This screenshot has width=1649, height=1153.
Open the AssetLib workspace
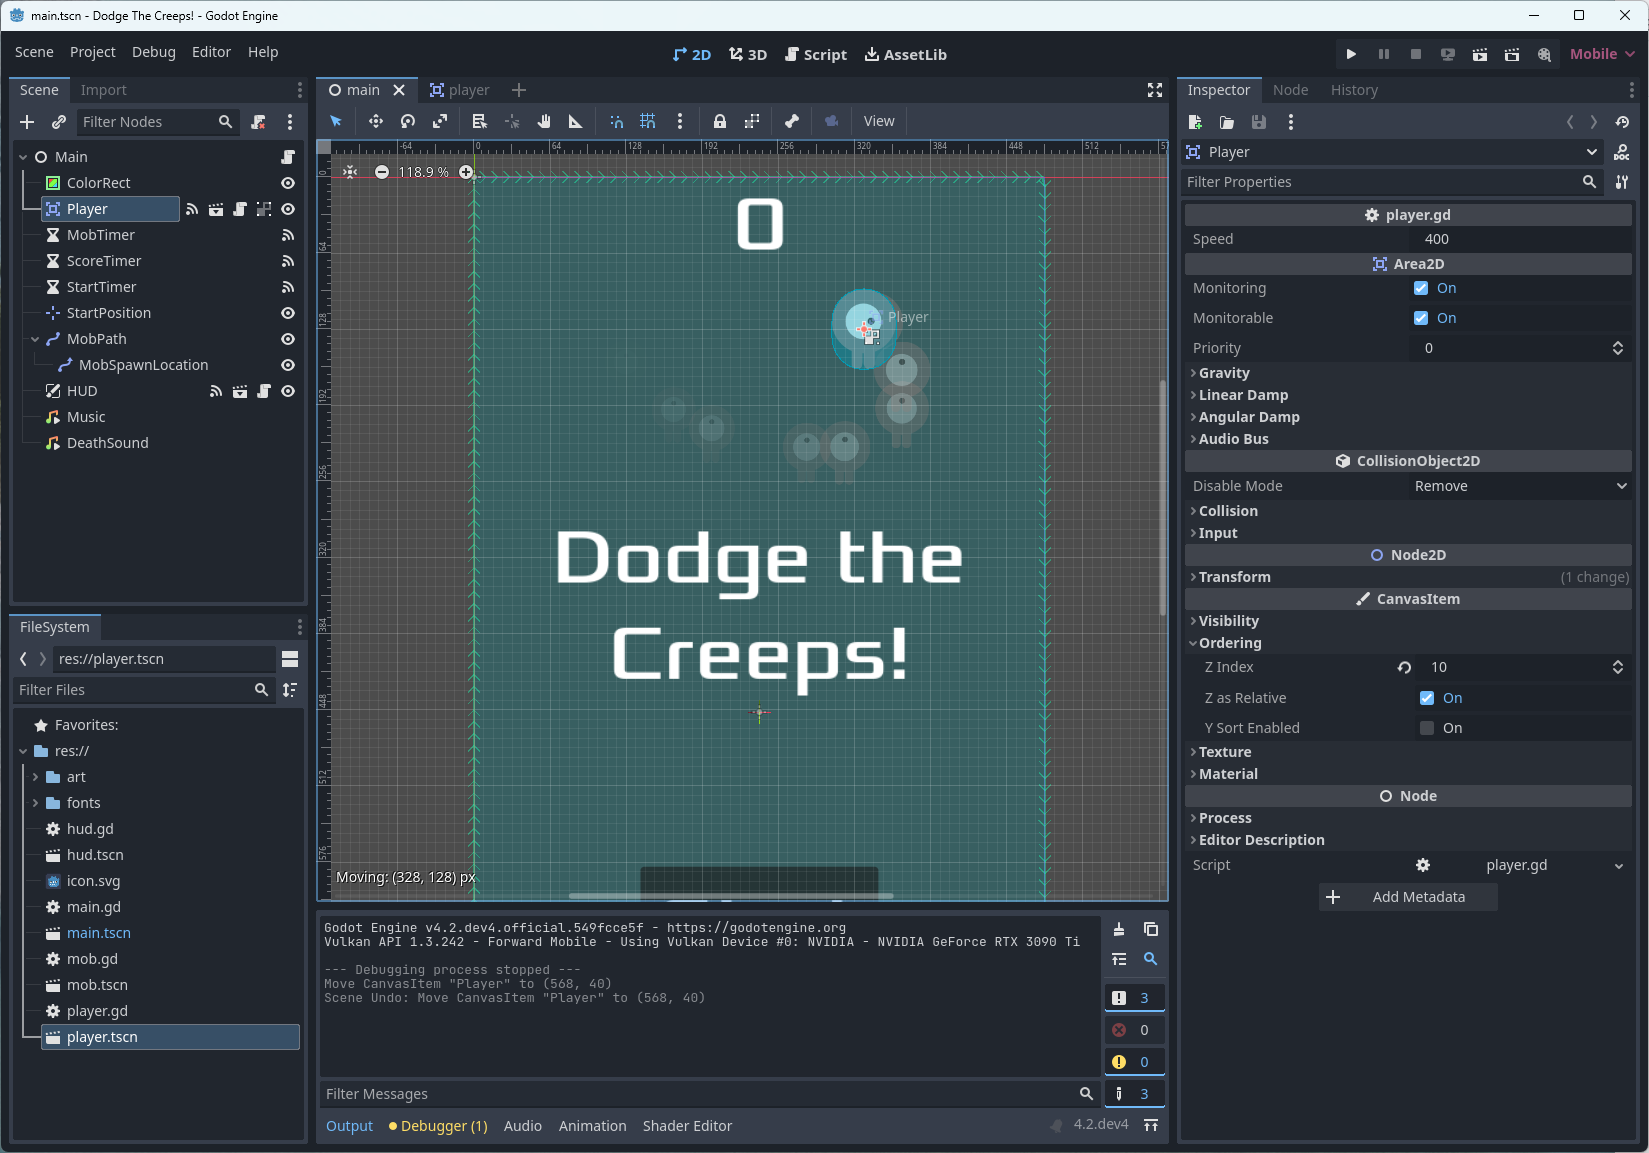pyautogui.click(x=905, y=54)
